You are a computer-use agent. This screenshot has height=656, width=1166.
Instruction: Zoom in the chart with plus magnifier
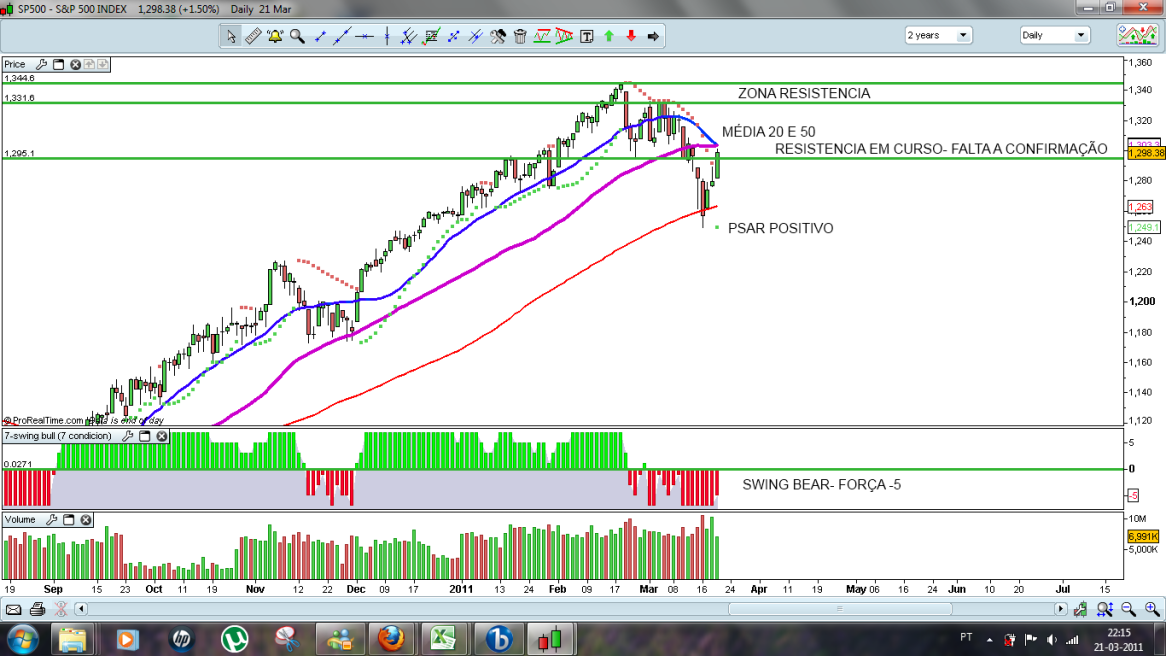(1153, 610)
